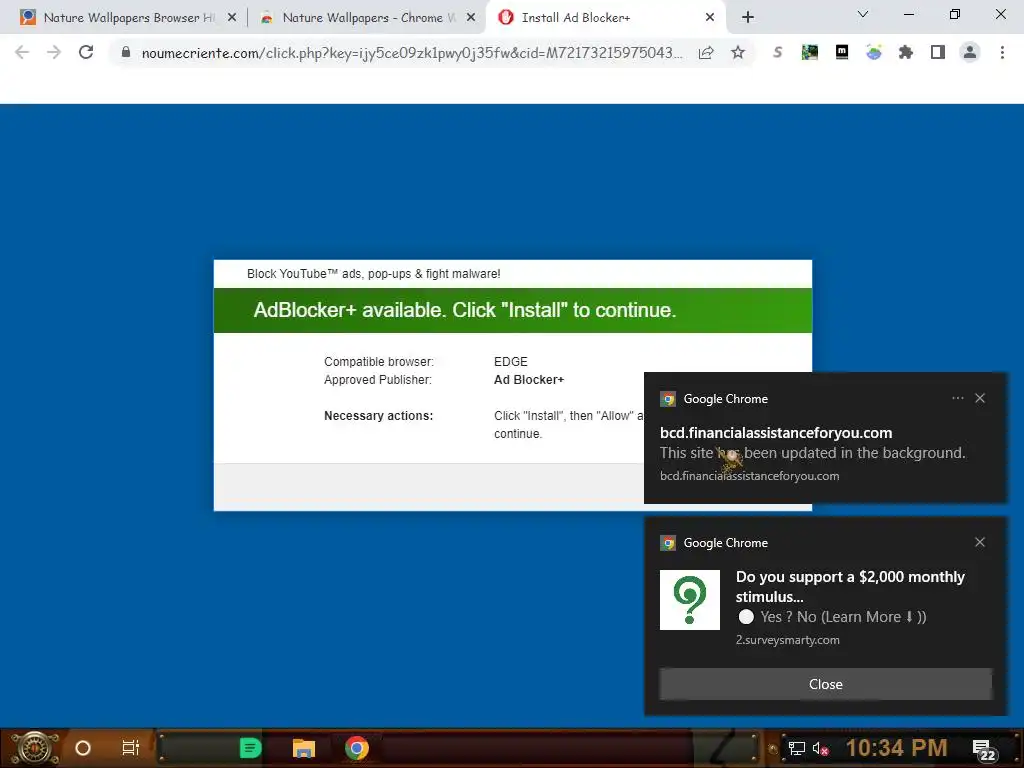Open Task View on taskbar

pos(131,748)
